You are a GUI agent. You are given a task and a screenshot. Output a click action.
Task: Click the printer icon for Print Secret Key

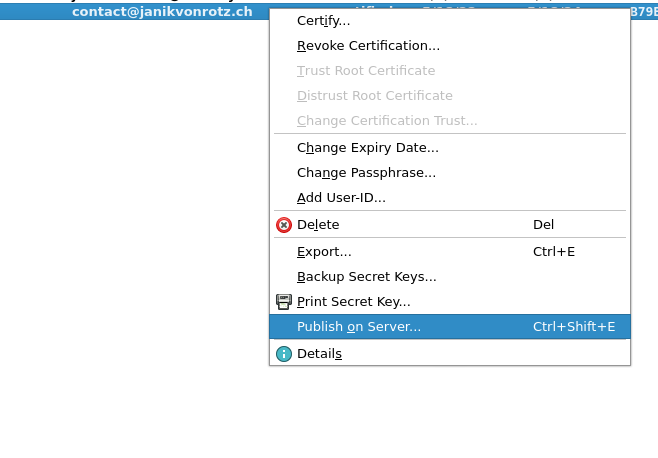(x=284, y=301)
